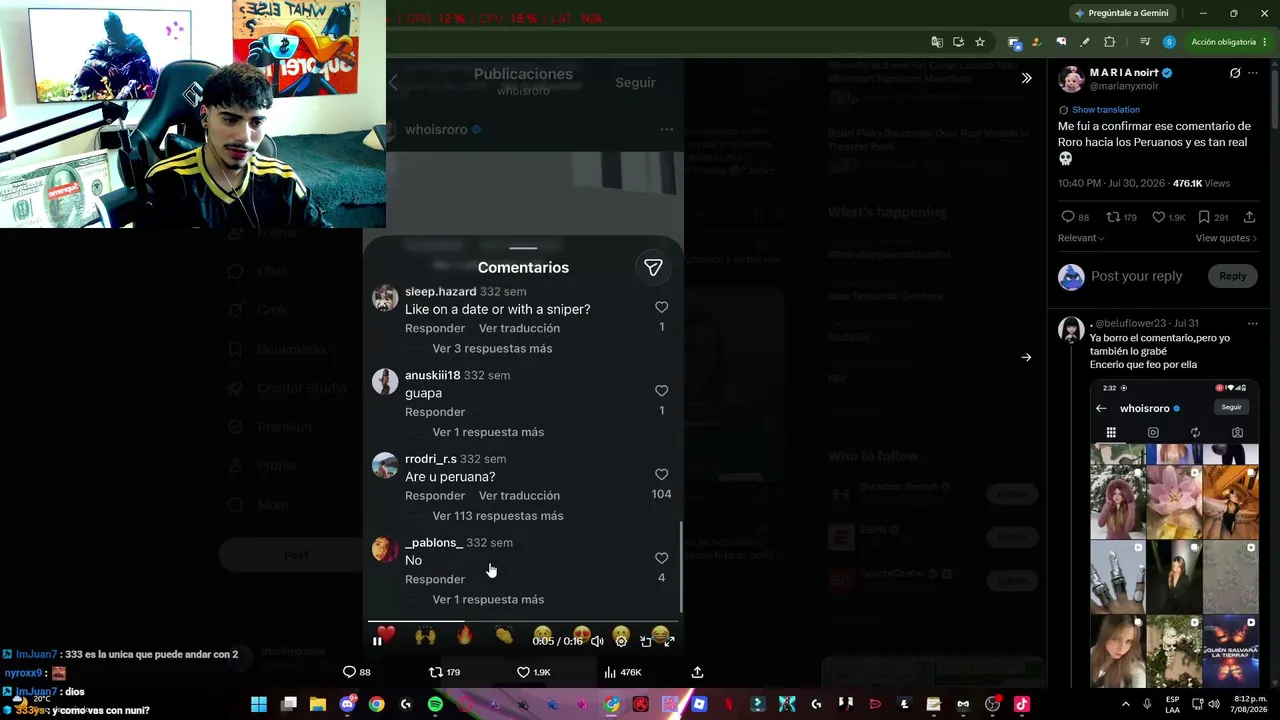Open the Windows Start menu
The image size is (1280, 720).
click(x=259, y=704)
